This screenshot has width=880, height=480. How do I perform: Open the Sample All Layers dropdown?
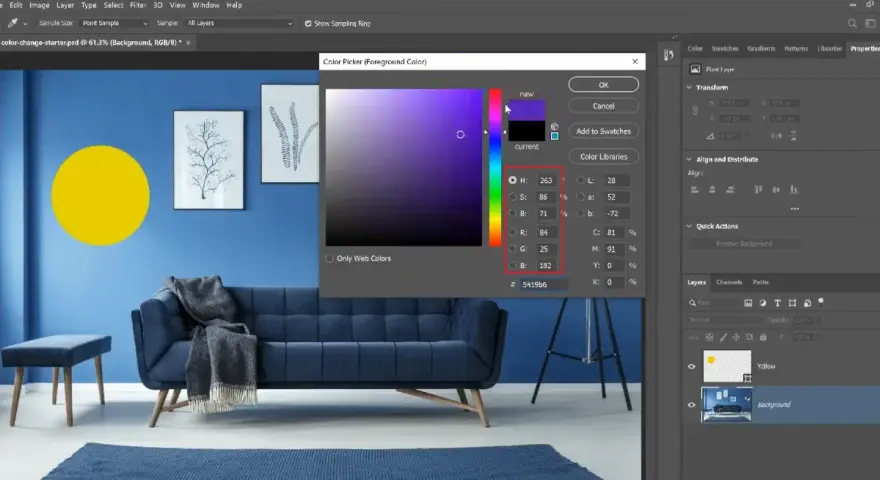pos(240,24)
